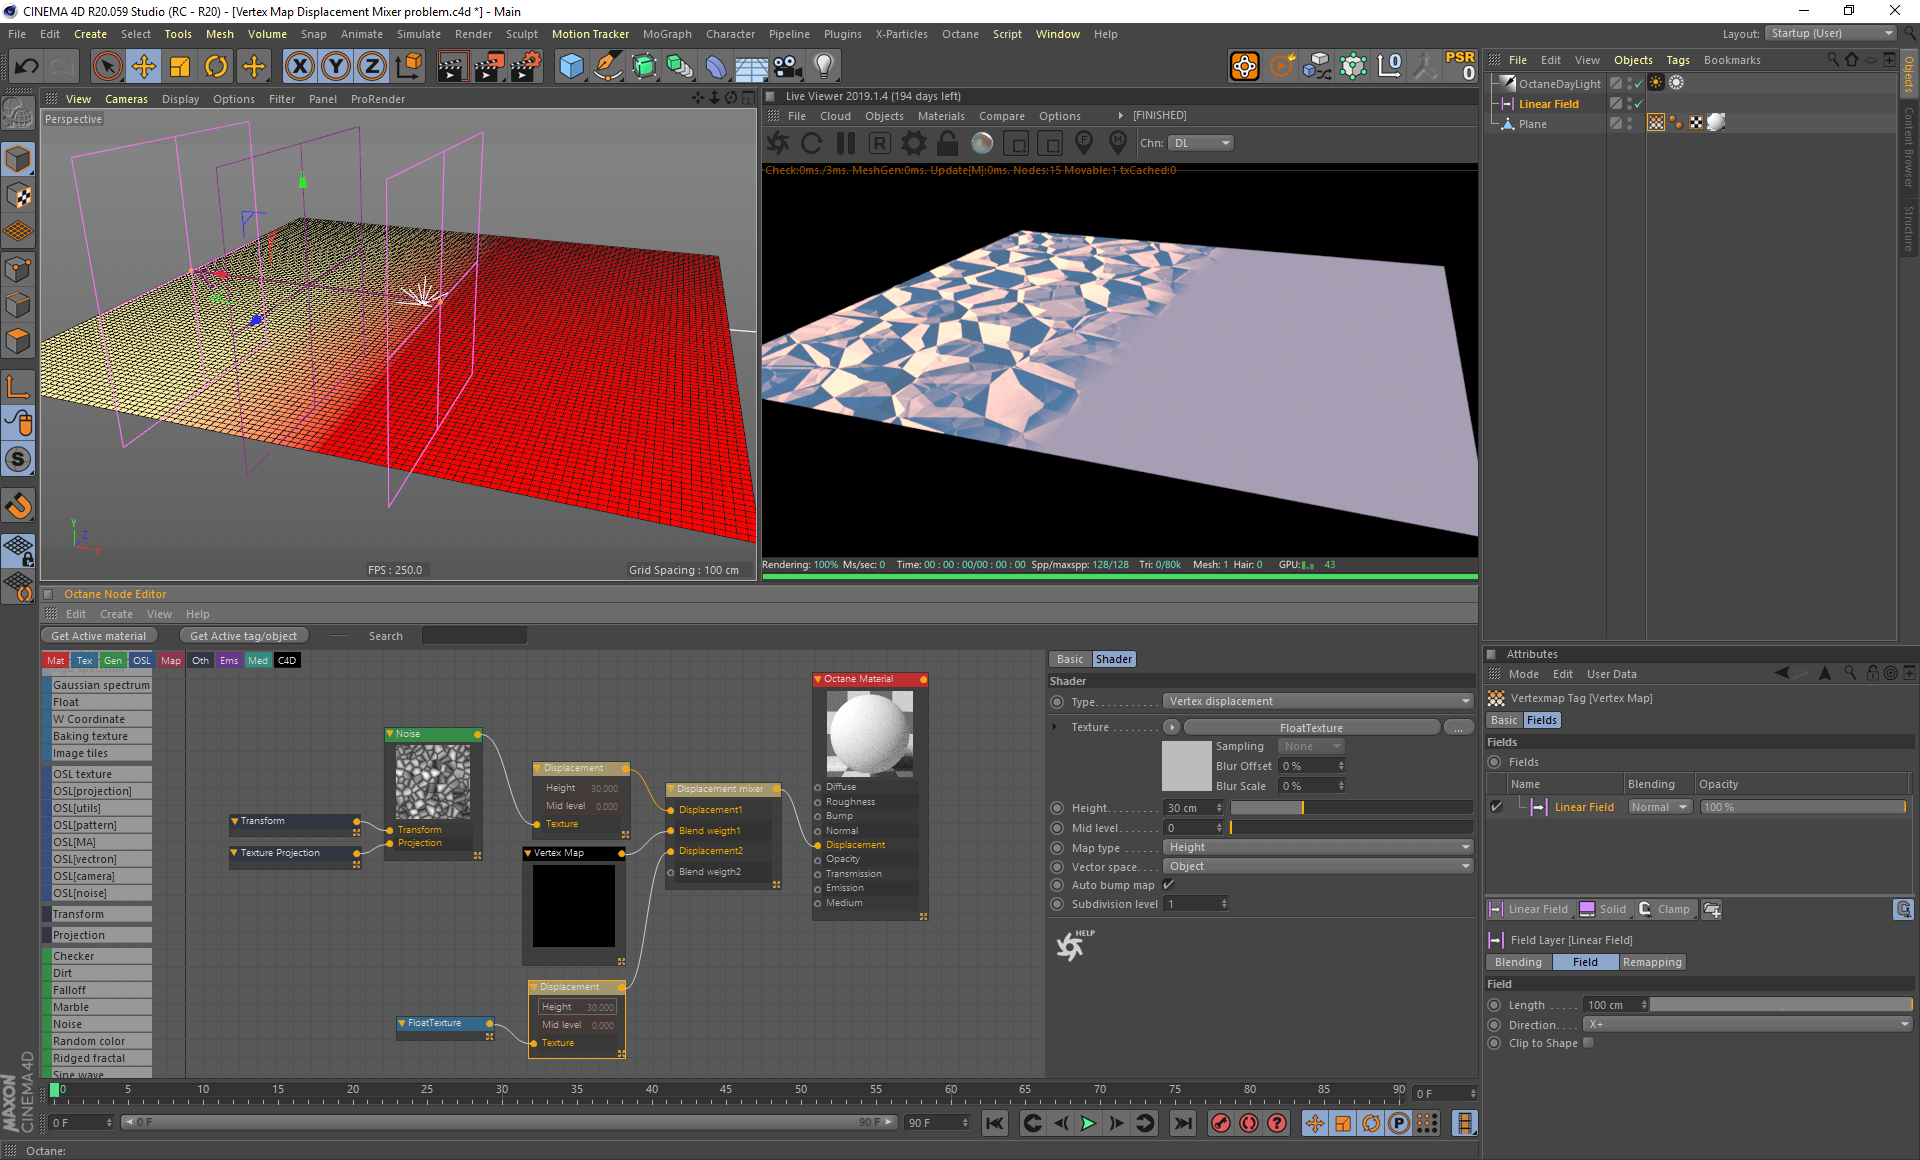
Task: Toggle Linear Field enabled checkmark in Objects
Action: (x=1638, y=104)
